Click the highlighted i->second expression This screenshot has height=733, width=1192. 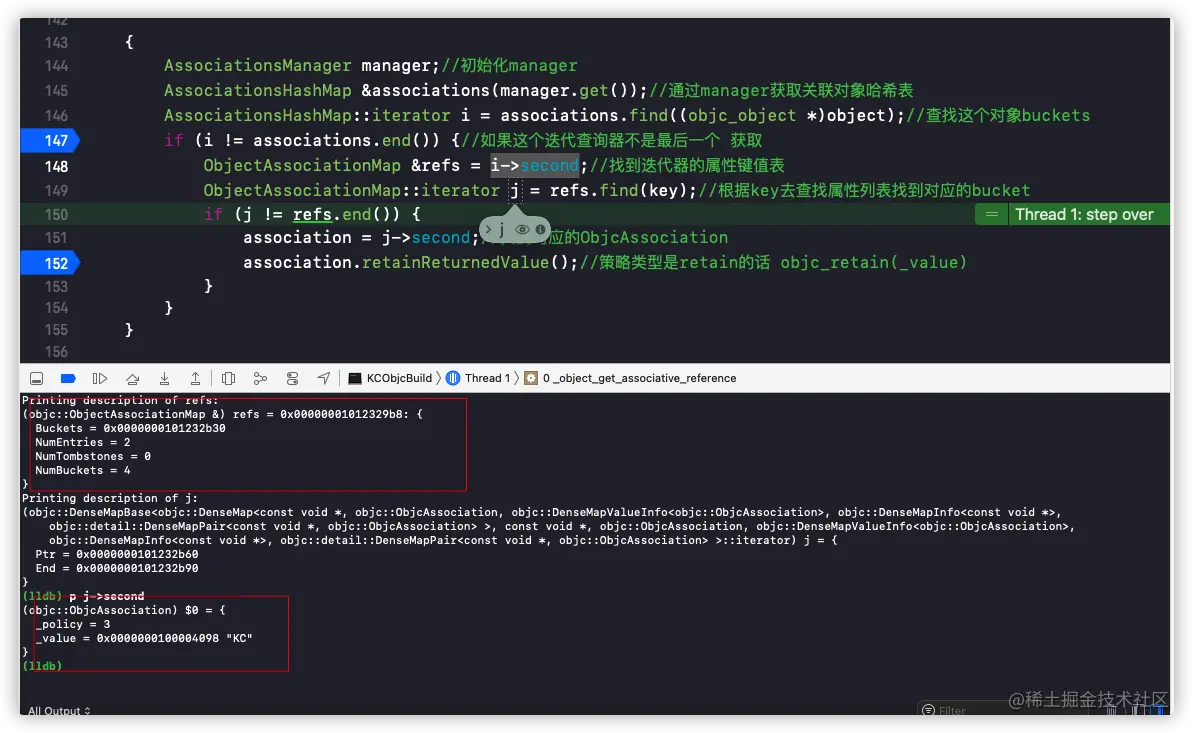[534, 166]
